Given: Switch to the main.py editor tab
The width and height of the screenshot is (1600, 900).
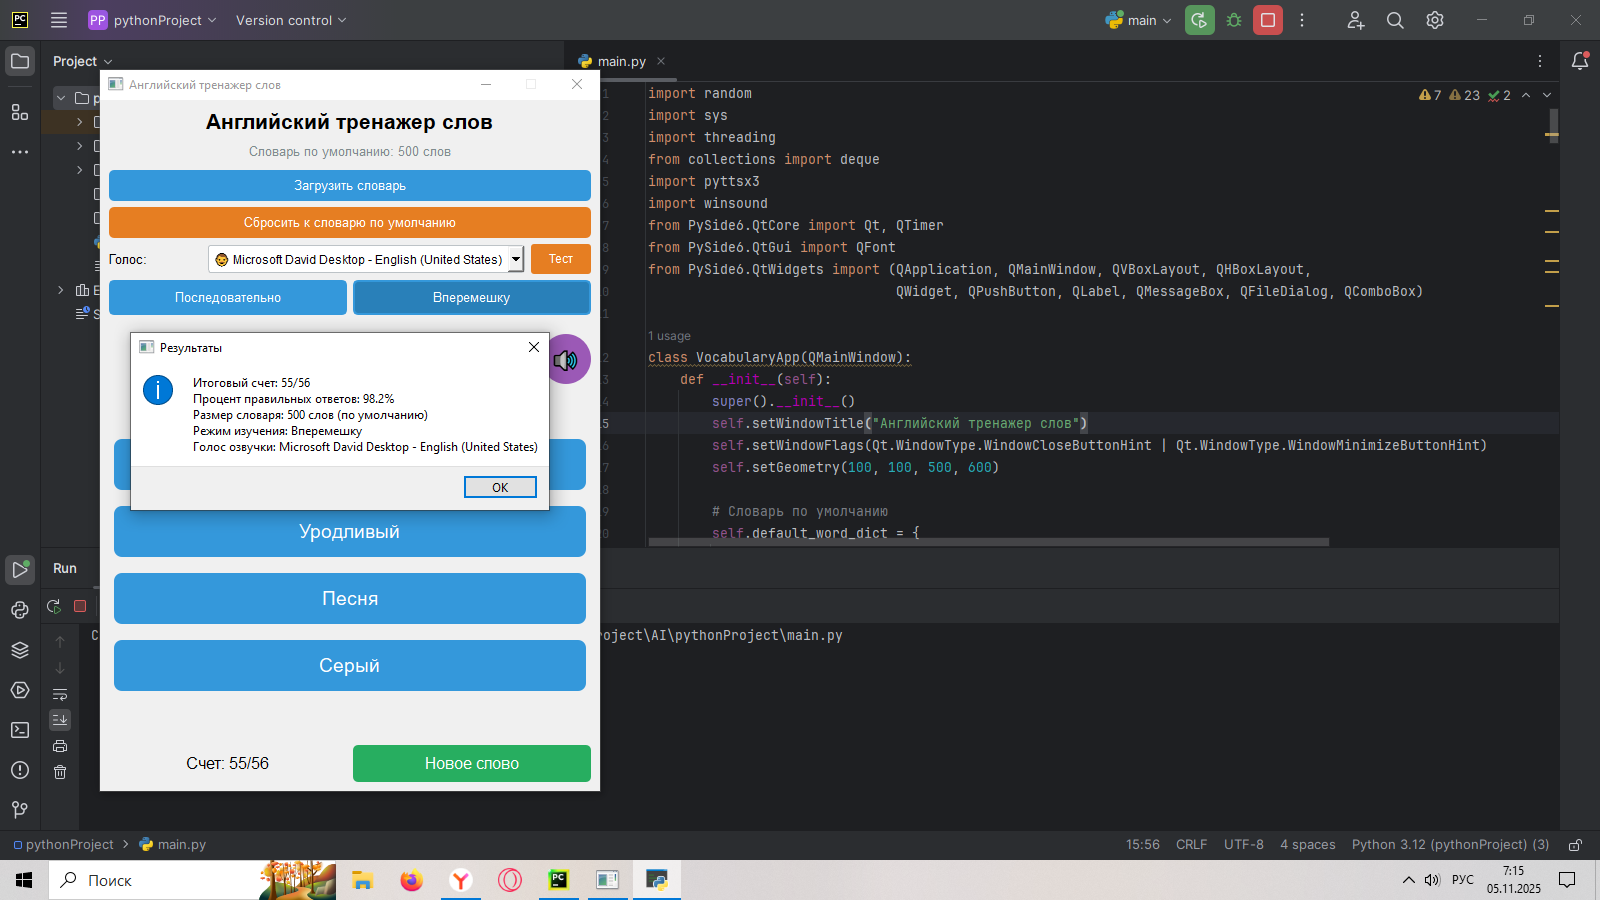Looking at the screenshot, I should coord(621,61).
